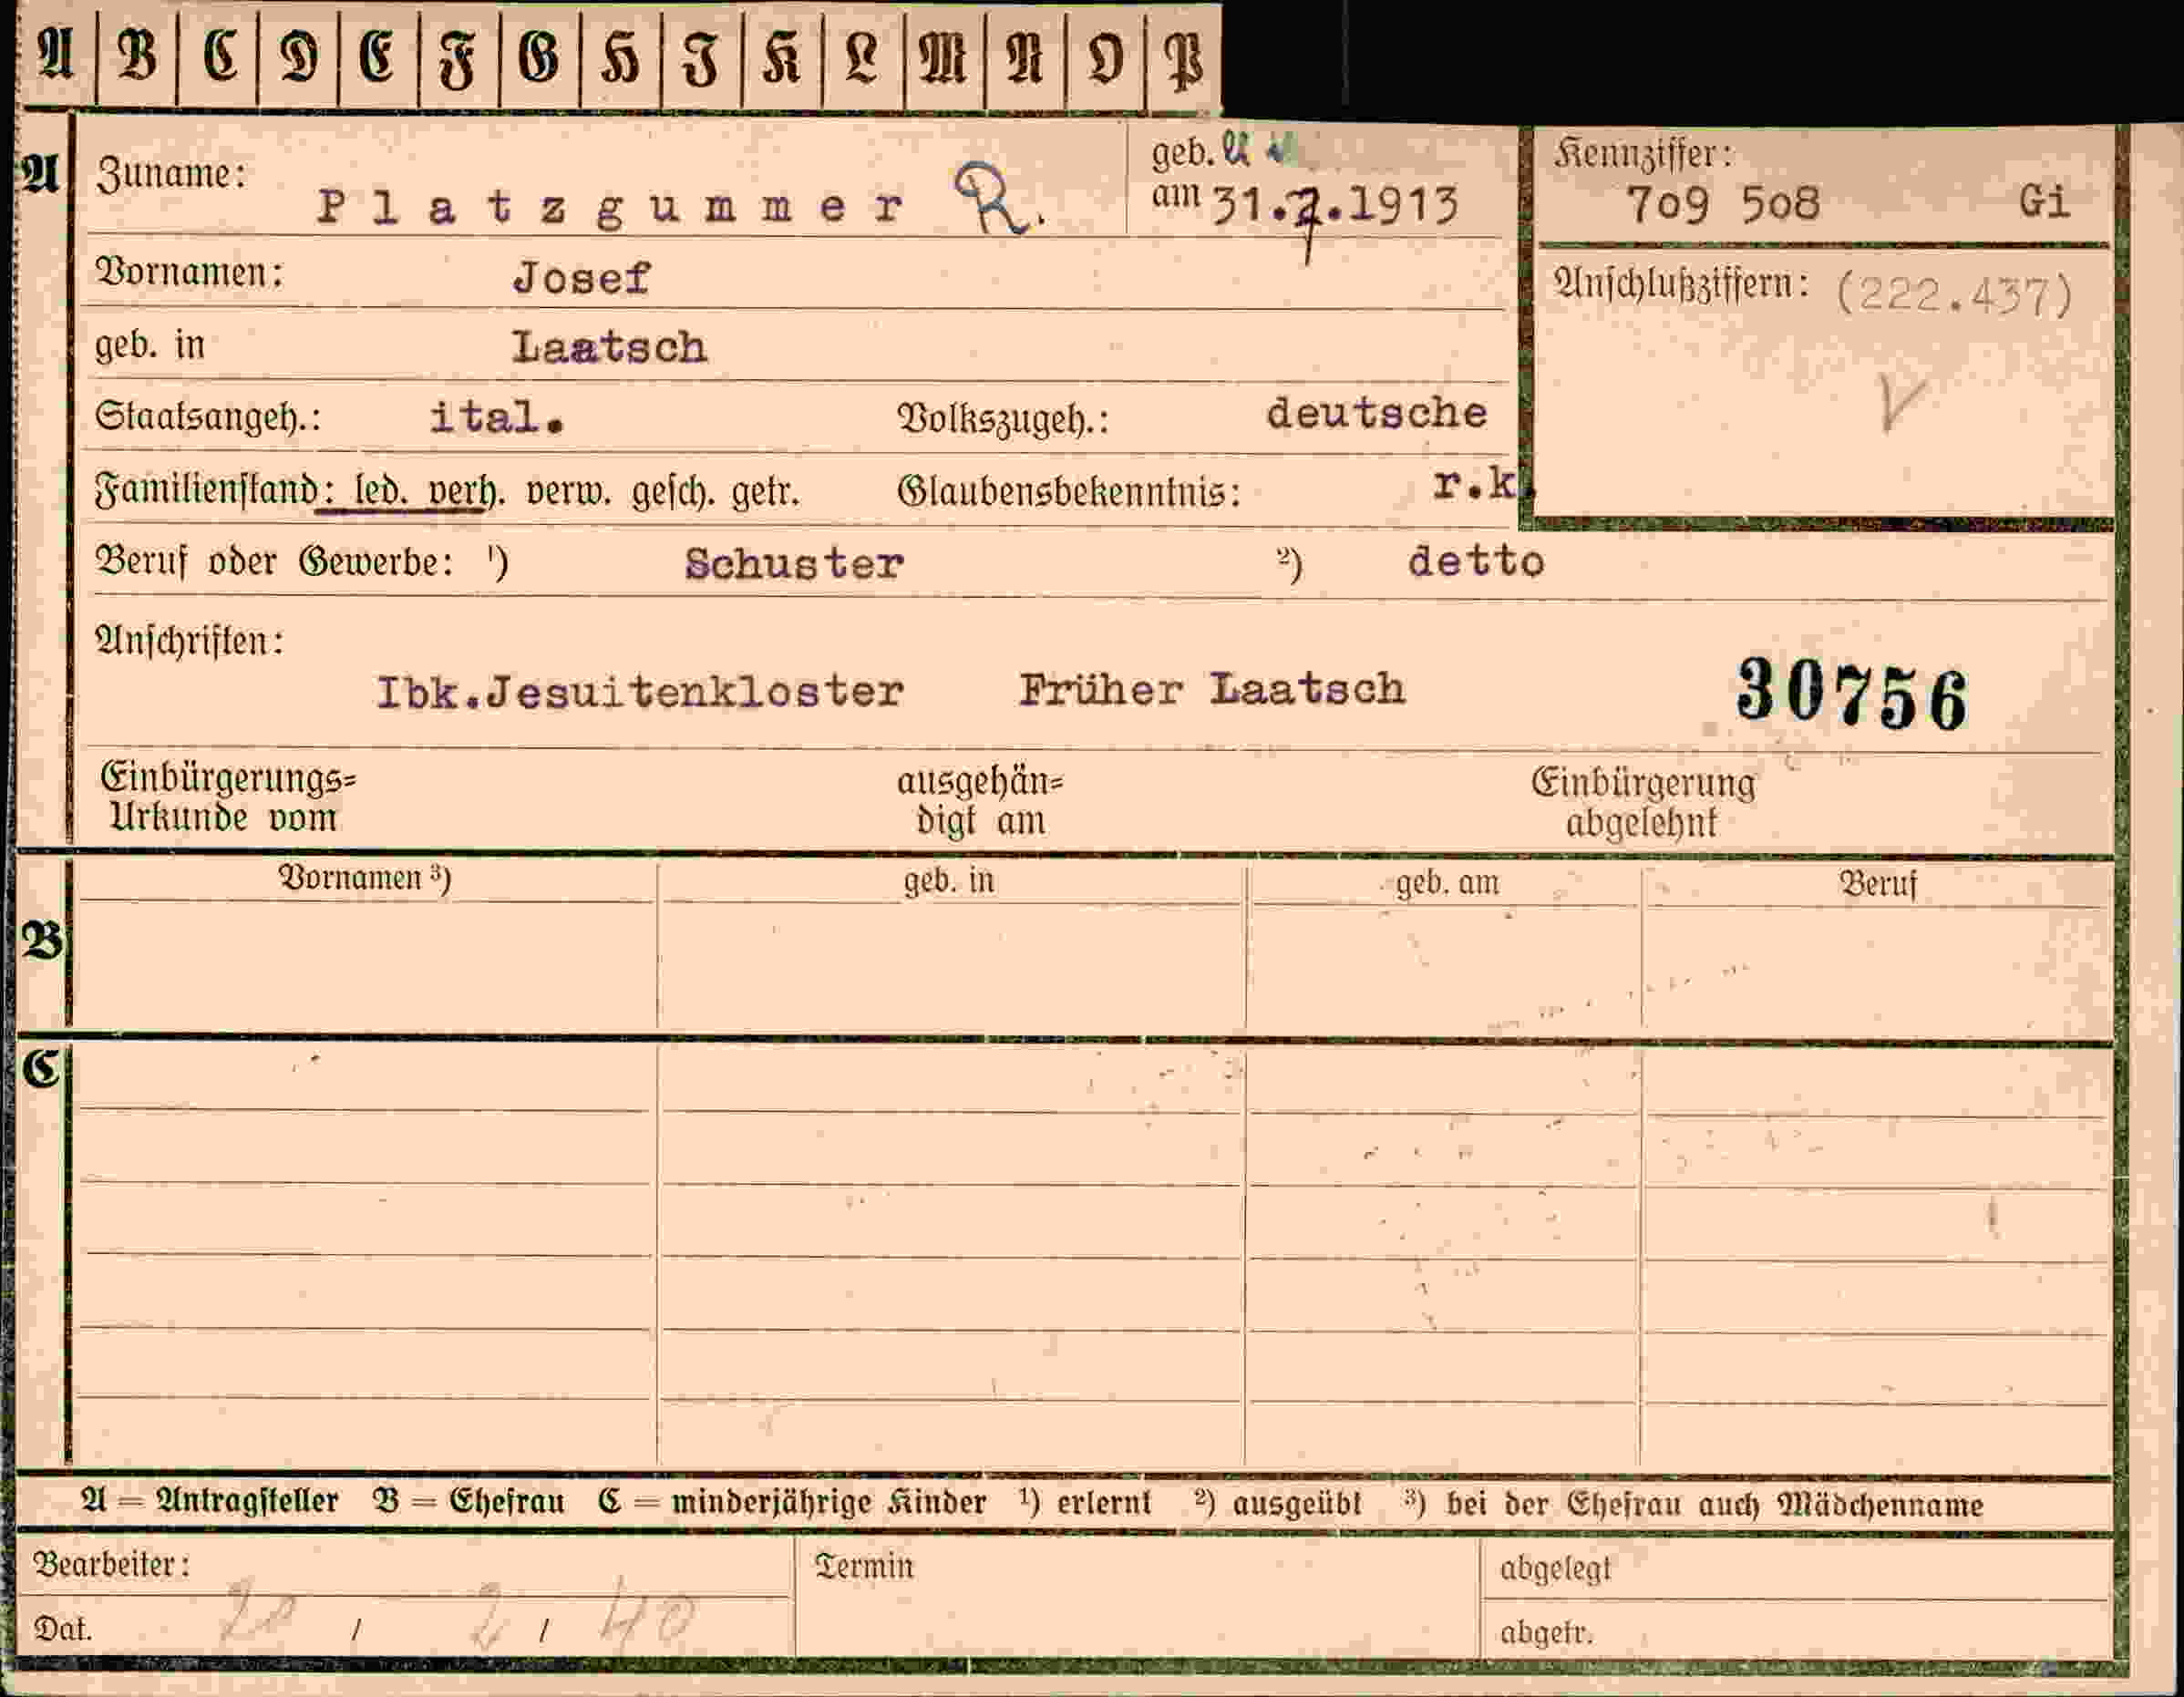
Task: Click the legend text A = Antragsteller
Action: (x=209, y=1501)
